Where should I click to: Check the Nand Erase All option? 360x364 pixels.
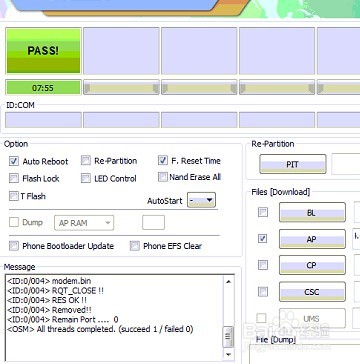(x=163, y=177)
